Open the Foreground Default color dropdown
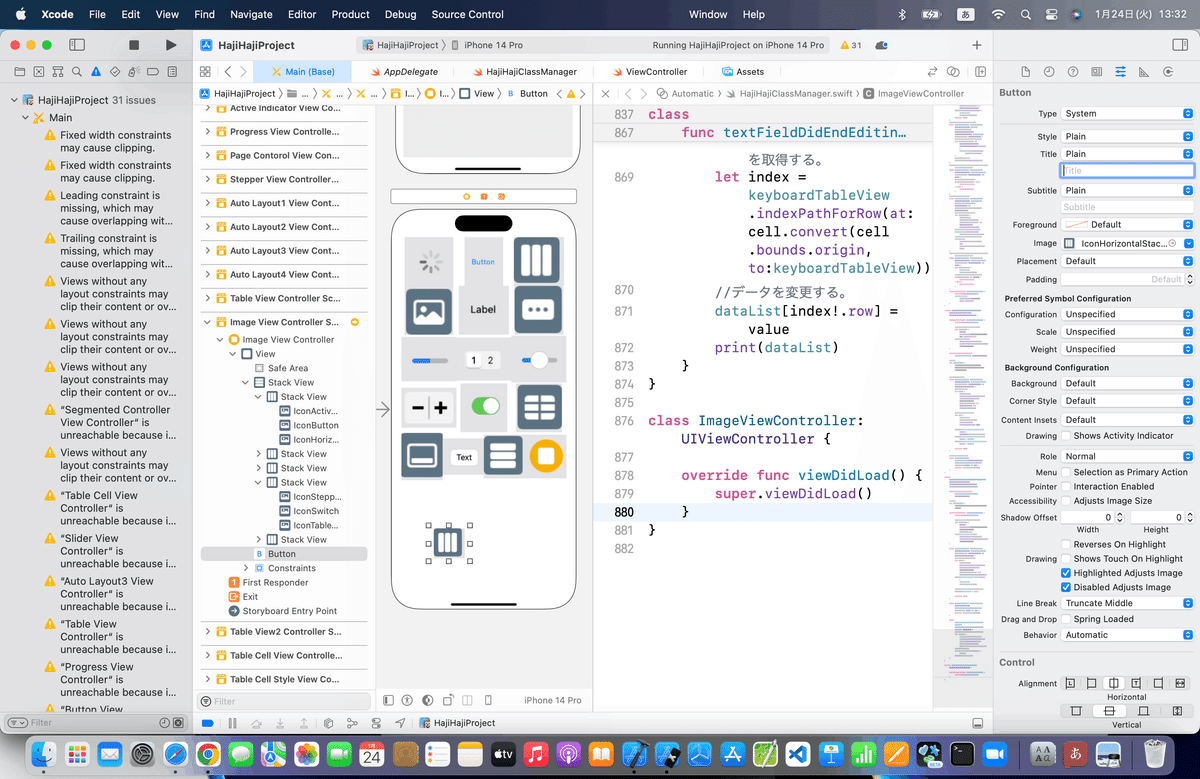1200x779 pixels. point(1127,225)
